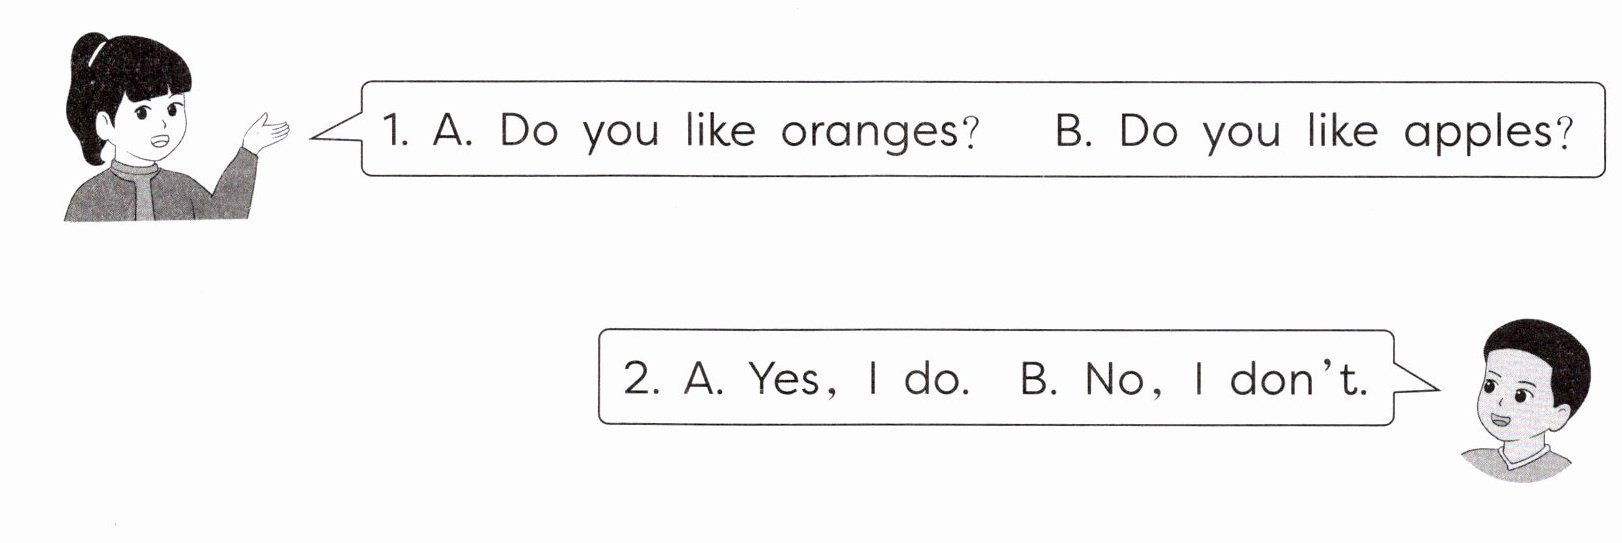
Task: Click the question mark after "apples"
Action: (x=1563, y=131)
